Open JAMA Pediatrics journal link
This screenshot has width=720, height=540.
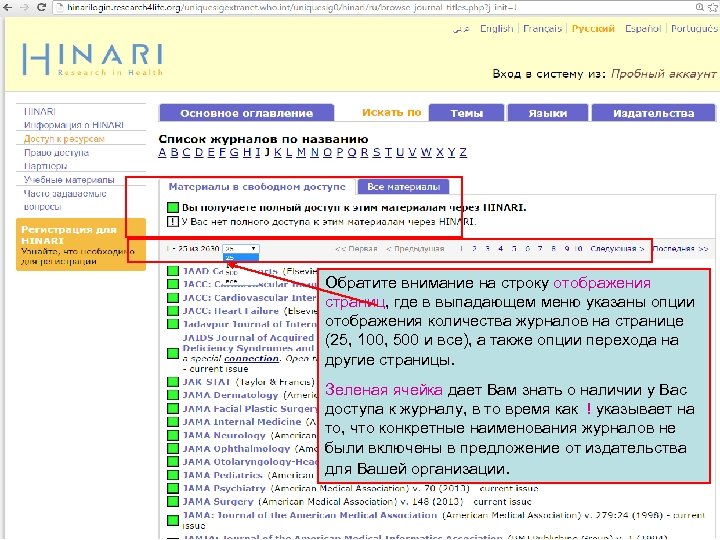tap(222, 475)
